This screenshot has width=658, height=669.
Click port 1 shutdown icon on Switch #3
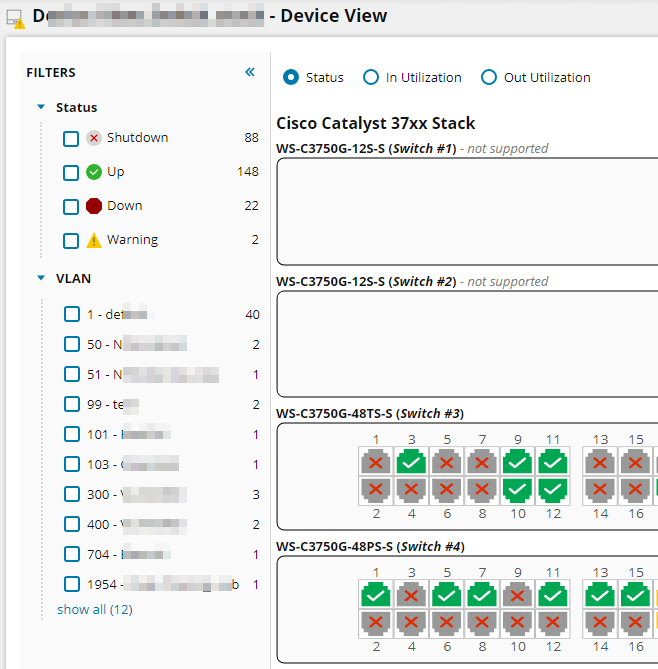pos(376,461)
